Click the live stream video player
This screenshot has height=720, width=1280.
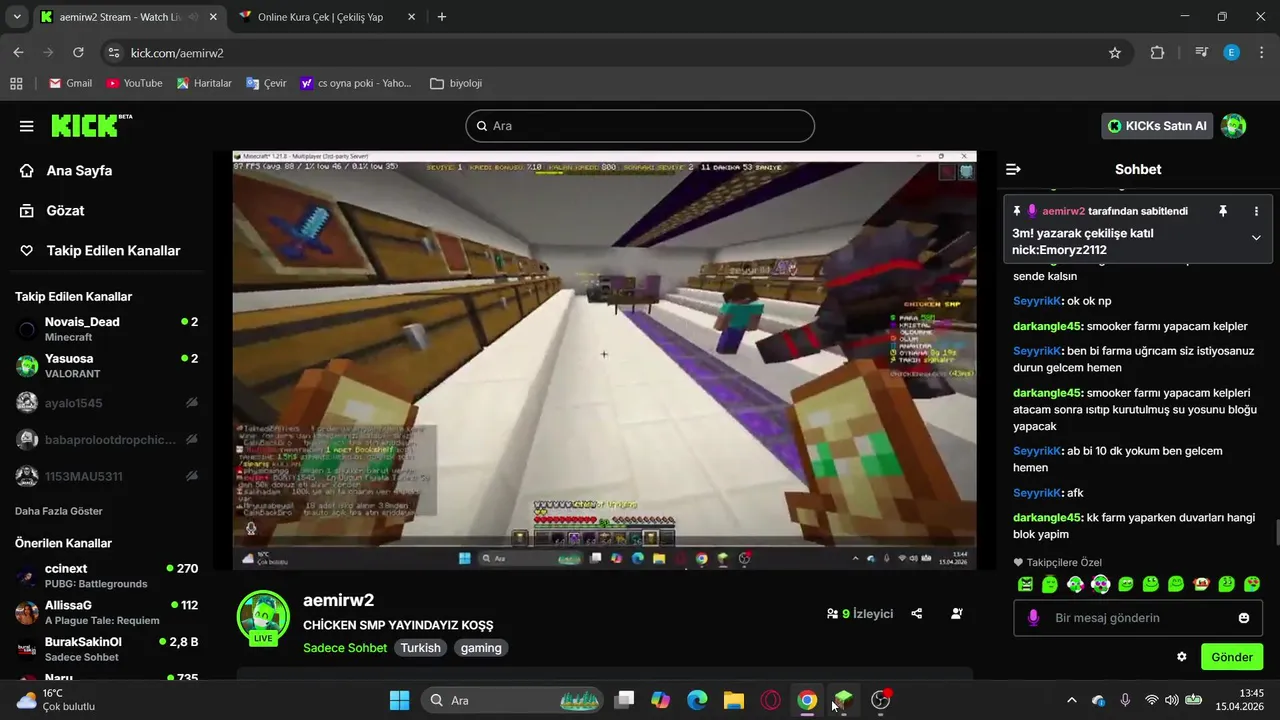click(604, 360)
